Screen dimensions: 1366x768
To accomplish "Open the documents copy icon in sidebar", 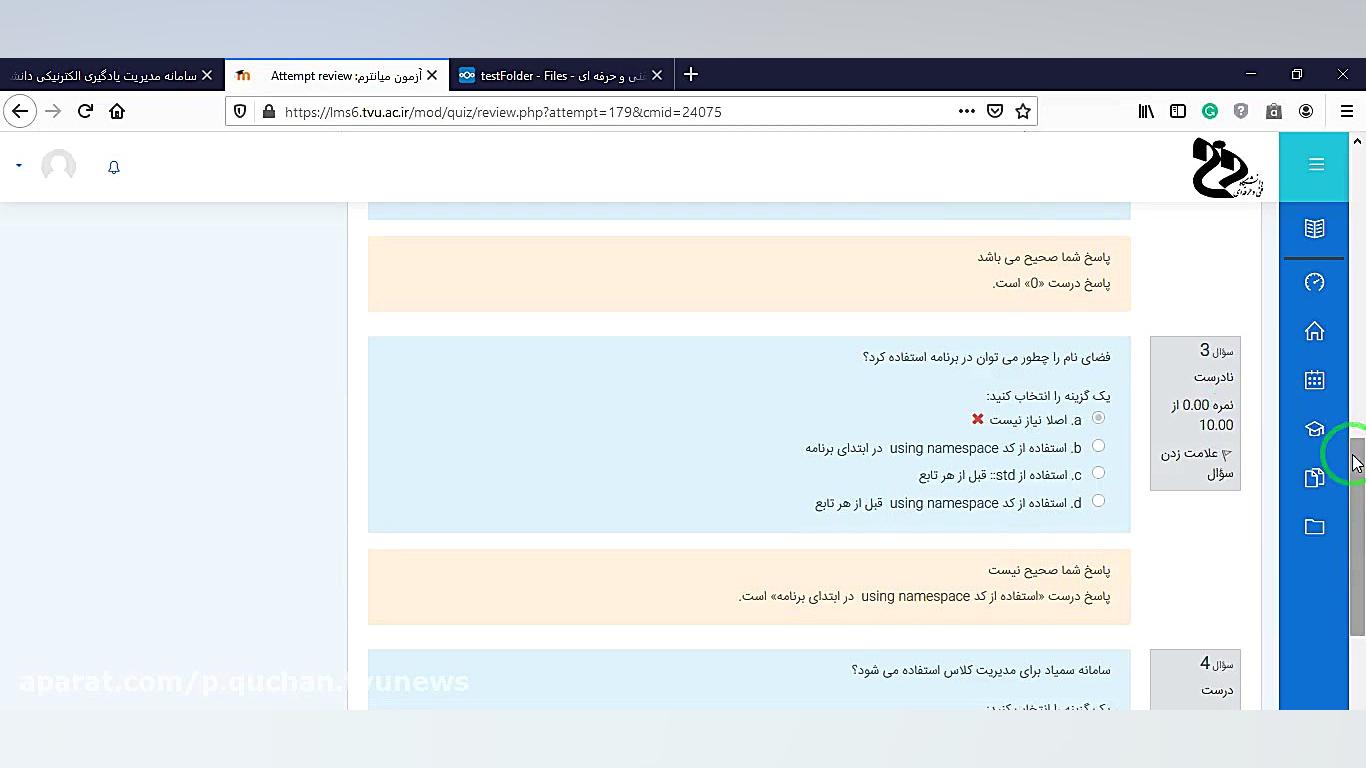I will point(1315,478).
